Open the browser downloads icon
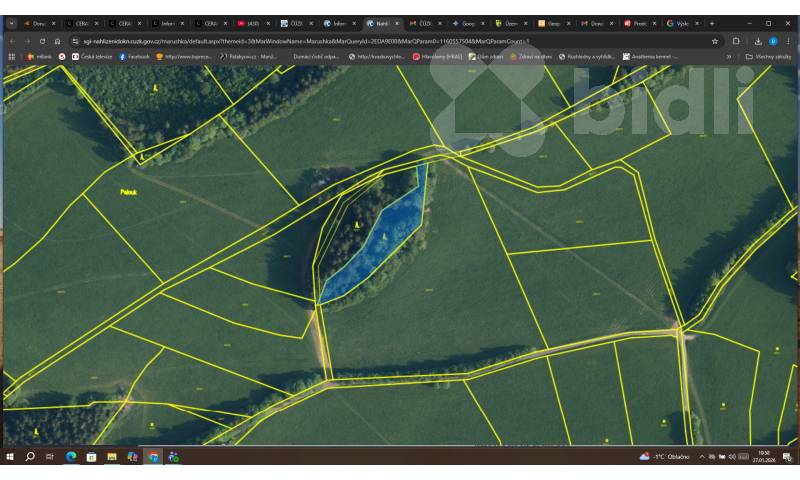800x480 pixels. coord(758,41)
